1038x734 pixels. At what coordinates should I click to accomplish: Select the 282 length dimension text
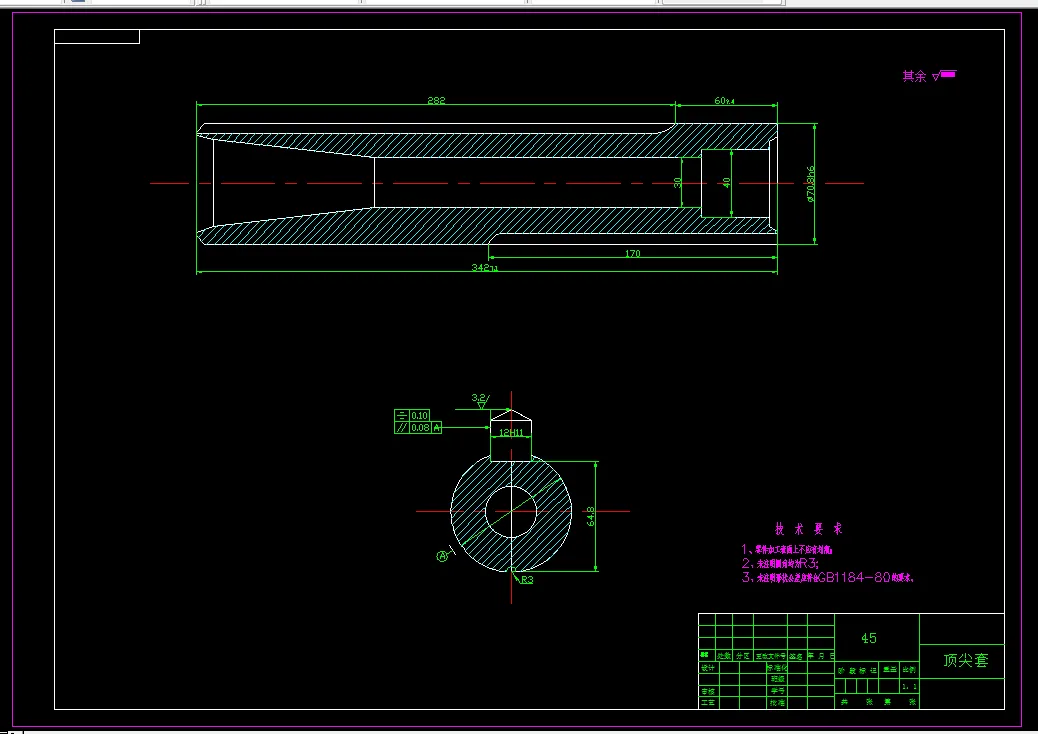pos(436,101)
